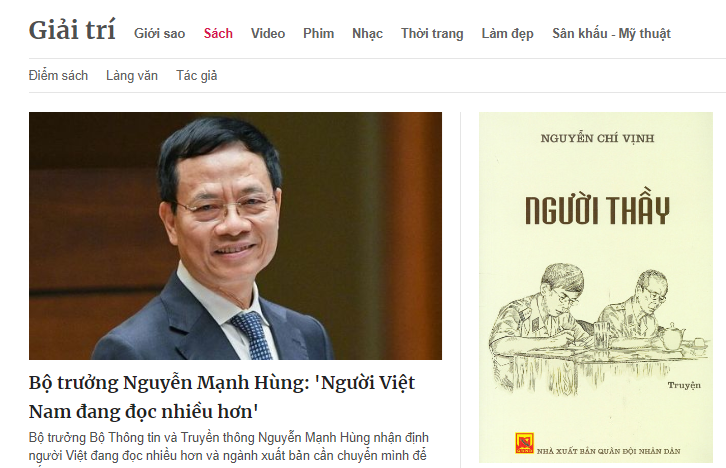The height and width of the screenshot is (468, 726).
Task: Open the Nhạc category
Action: [367, 34]
